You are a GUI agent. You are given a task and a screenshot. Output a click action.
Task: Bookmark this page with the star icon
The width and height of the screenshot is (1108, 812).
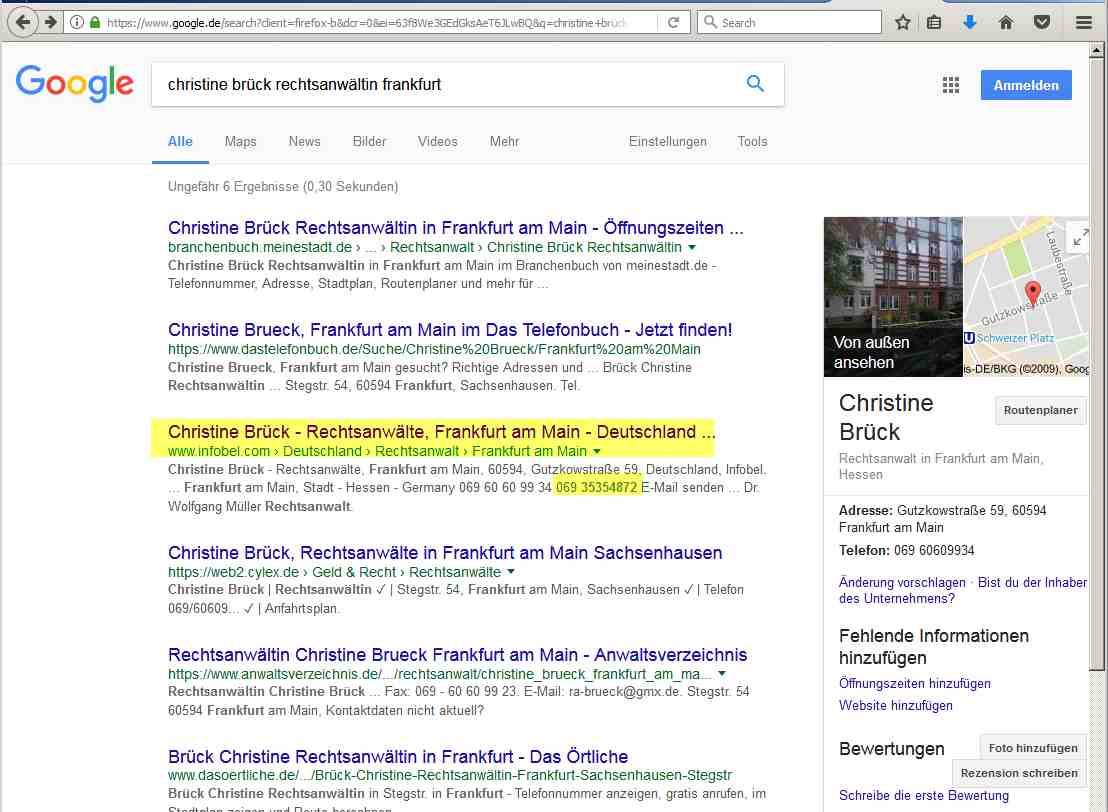[x=902, y=22]
